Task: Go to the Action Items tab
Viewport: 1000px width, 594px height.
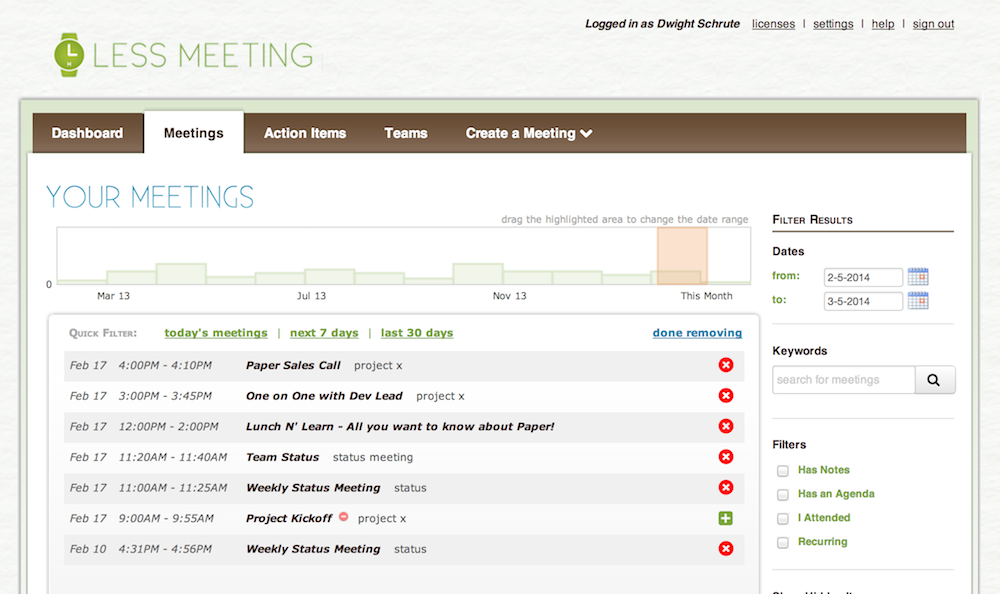Action: tap(305, 133)
